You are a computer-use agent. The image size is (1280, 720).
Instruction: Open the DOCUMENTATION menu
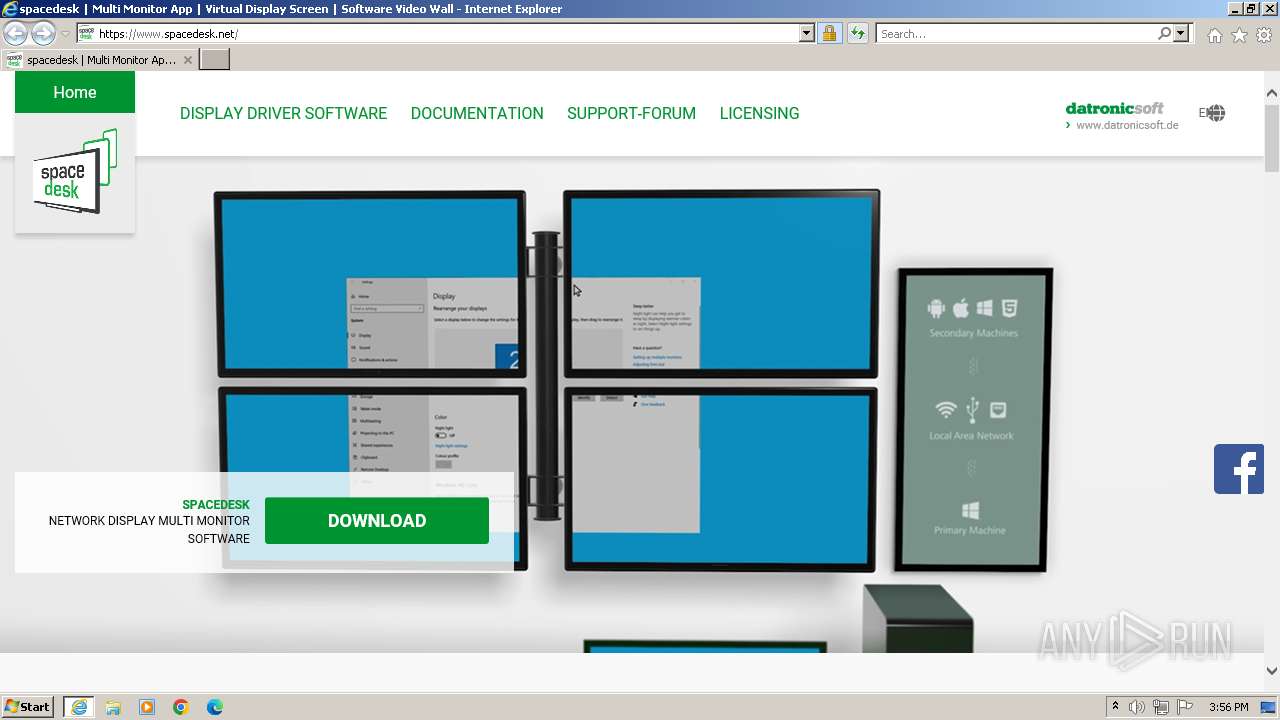click(x=477, y=113)
